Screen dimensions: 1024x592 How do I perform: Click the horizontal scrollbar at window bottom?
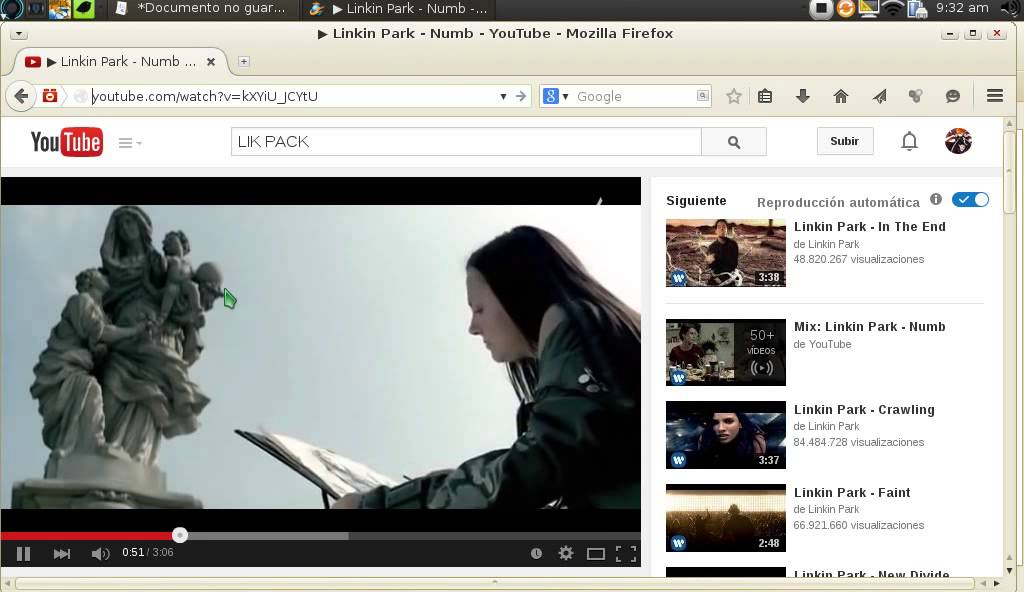pyautogui.click(x=496, y=583)
